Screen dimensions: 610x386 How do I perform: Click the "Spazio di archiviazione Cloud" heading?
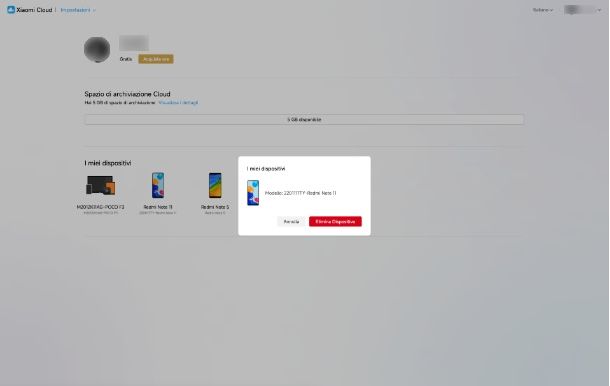(127, 94)
